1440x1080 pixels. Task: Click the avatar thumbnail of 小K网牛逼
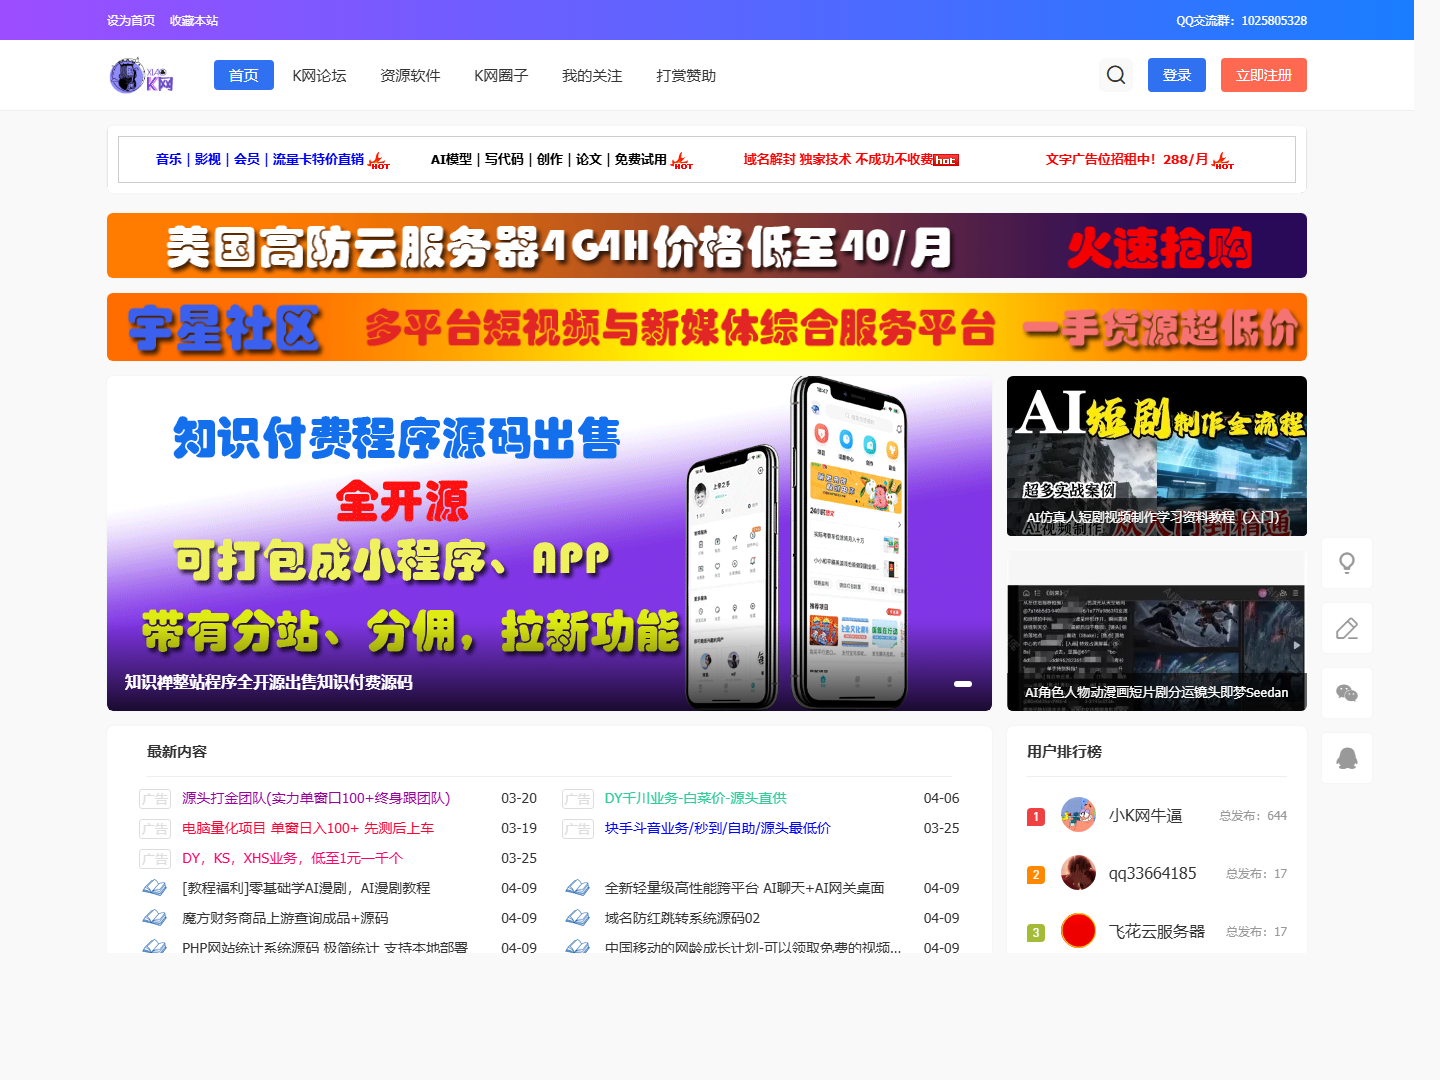(x=1078, y=814)
